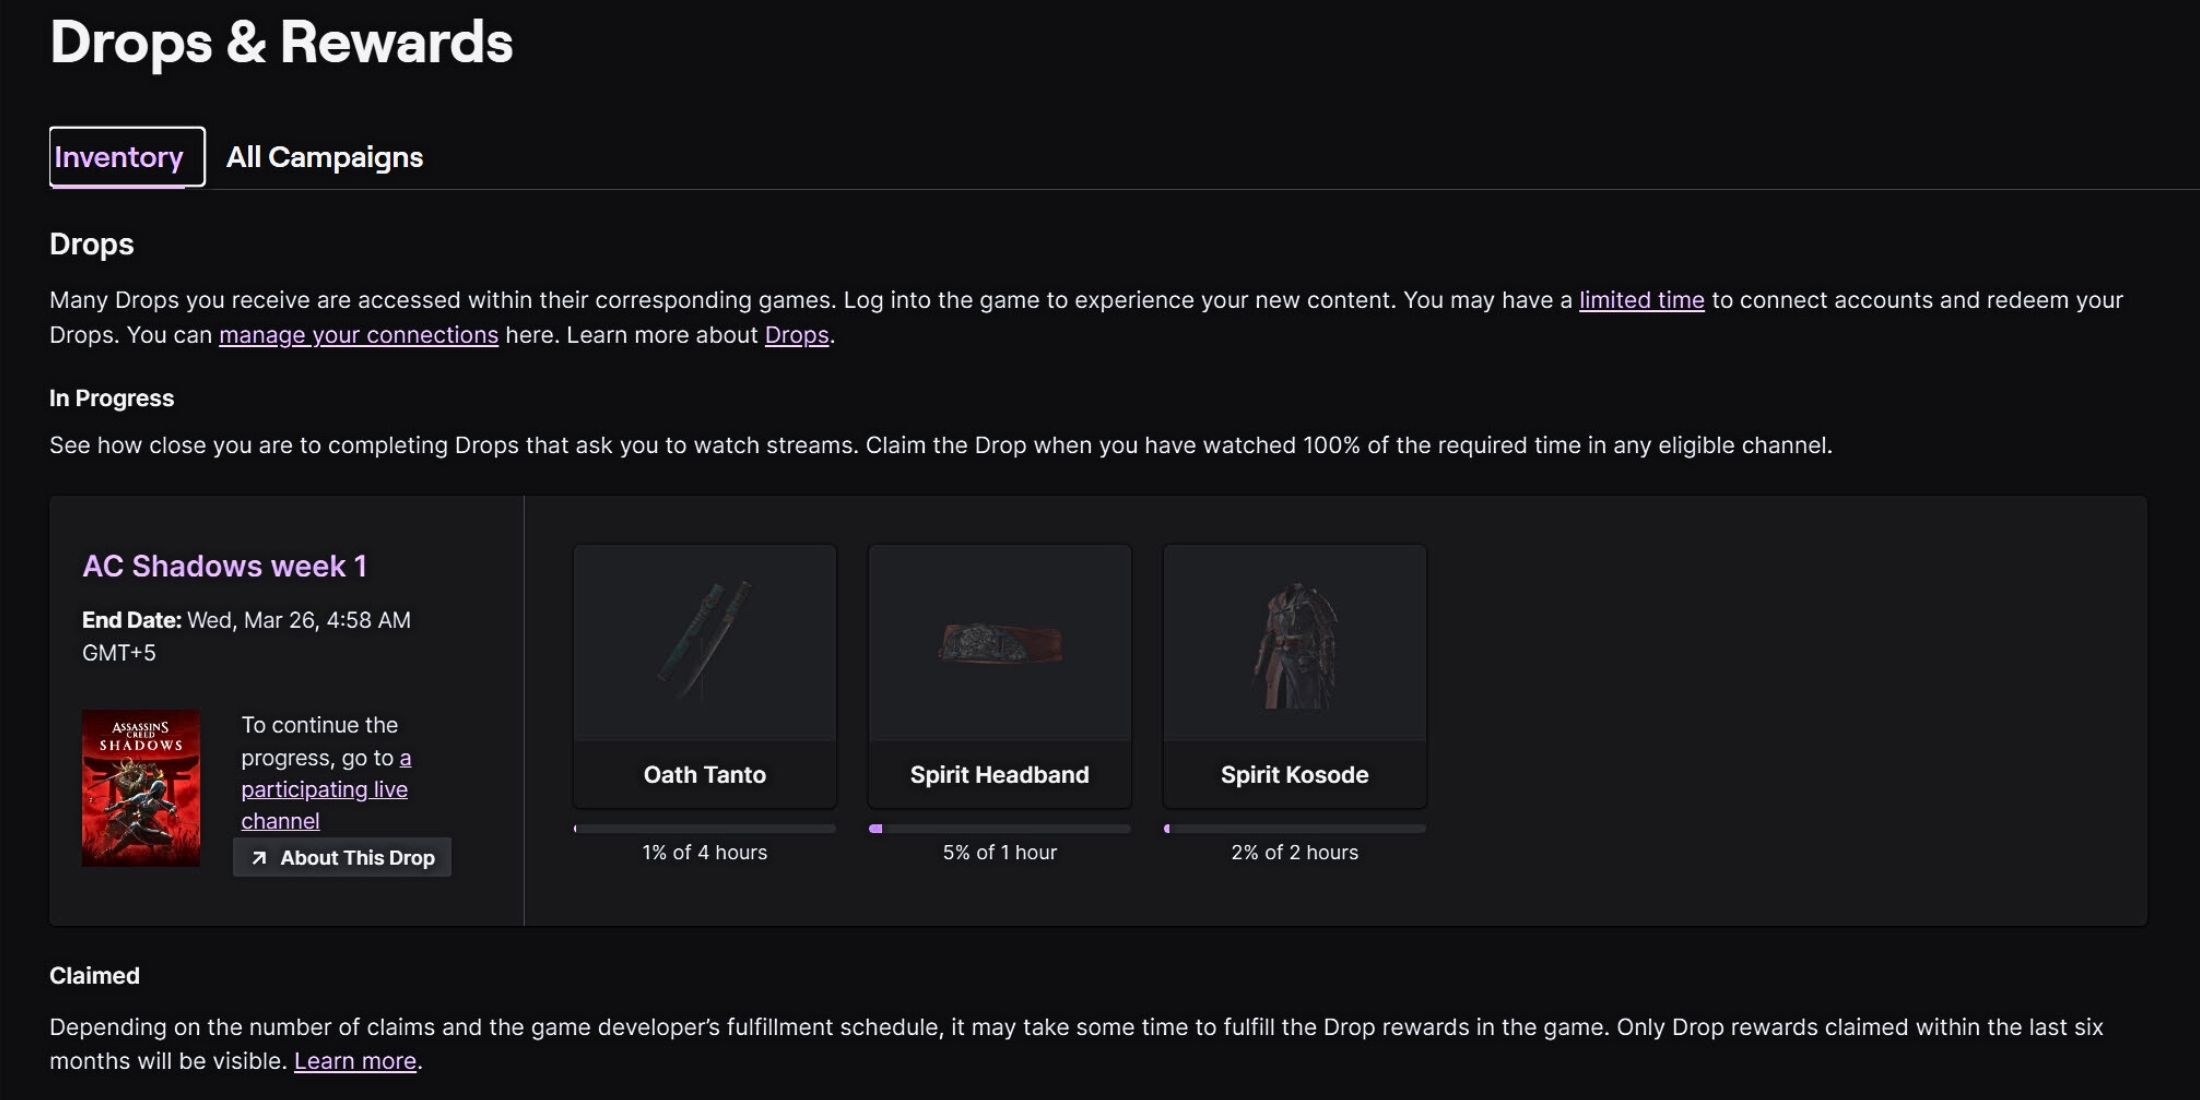Screen dimensions: 2200x1100
Task: Switch to All Campaigns tab
Action: (x=324, y=157)
